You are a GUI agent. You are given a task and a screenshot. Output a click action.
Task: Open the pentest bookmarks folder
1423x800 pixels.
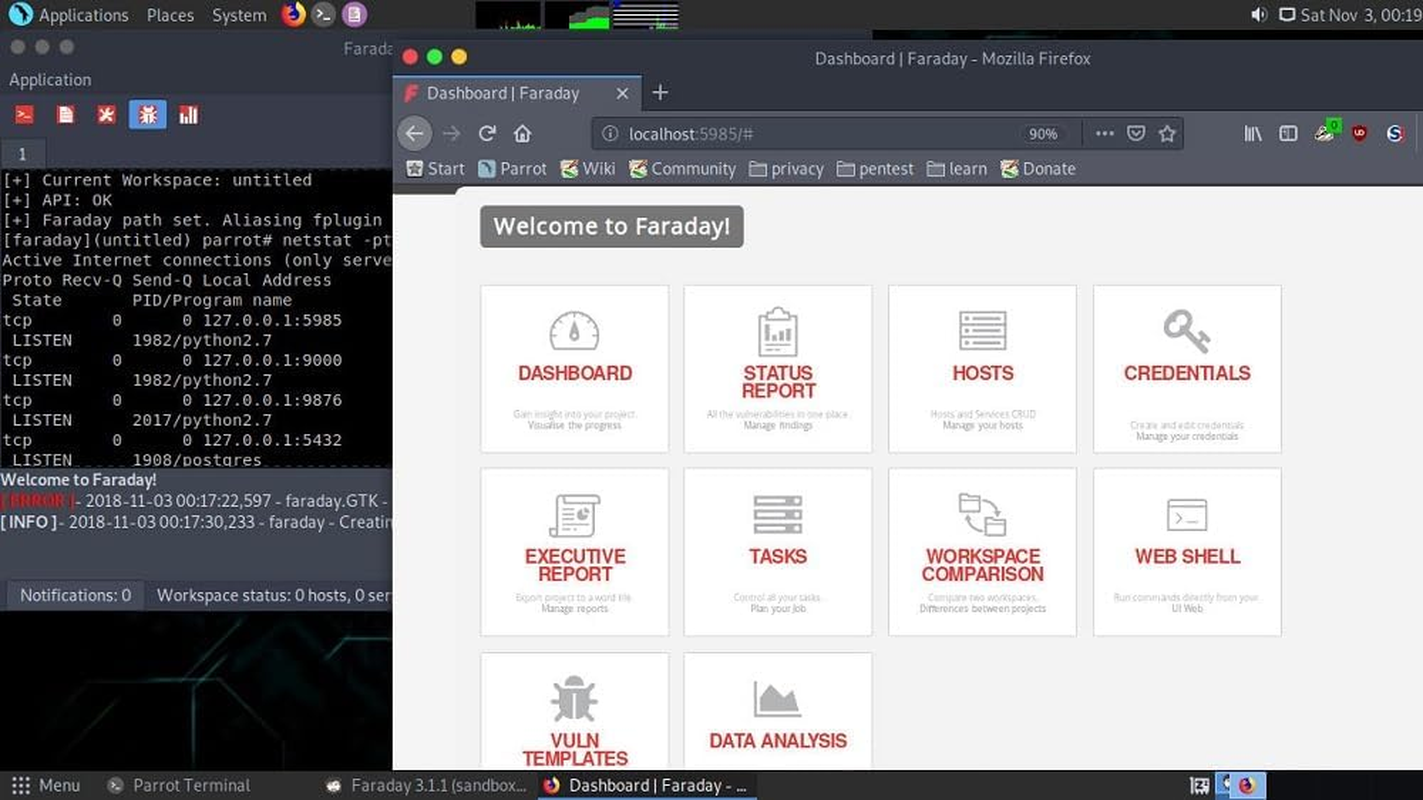coord(875,169)
